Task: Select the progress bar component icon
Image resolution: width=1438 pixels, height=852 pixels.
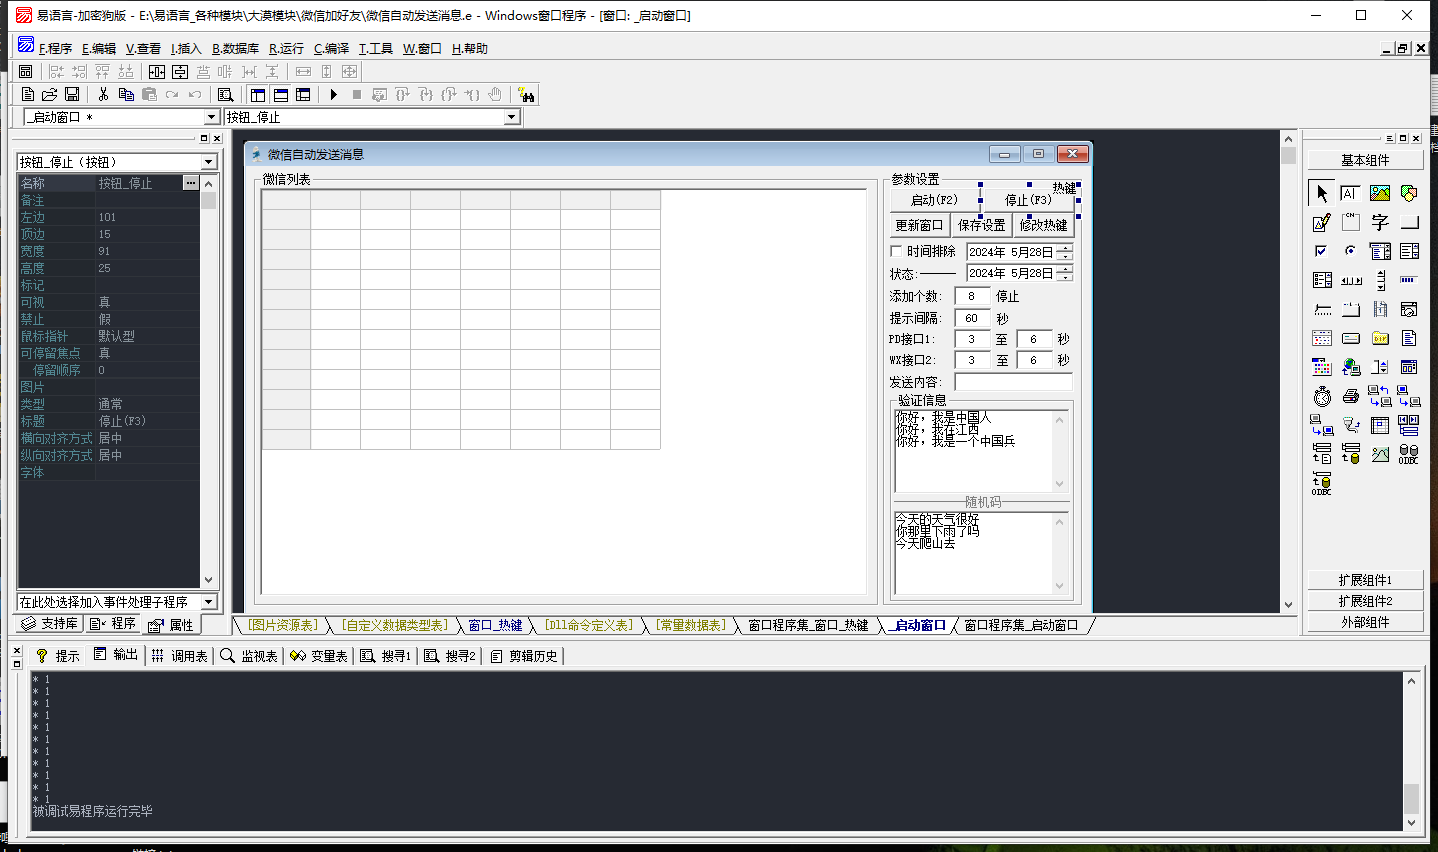Action: (x=1409, y=280)
